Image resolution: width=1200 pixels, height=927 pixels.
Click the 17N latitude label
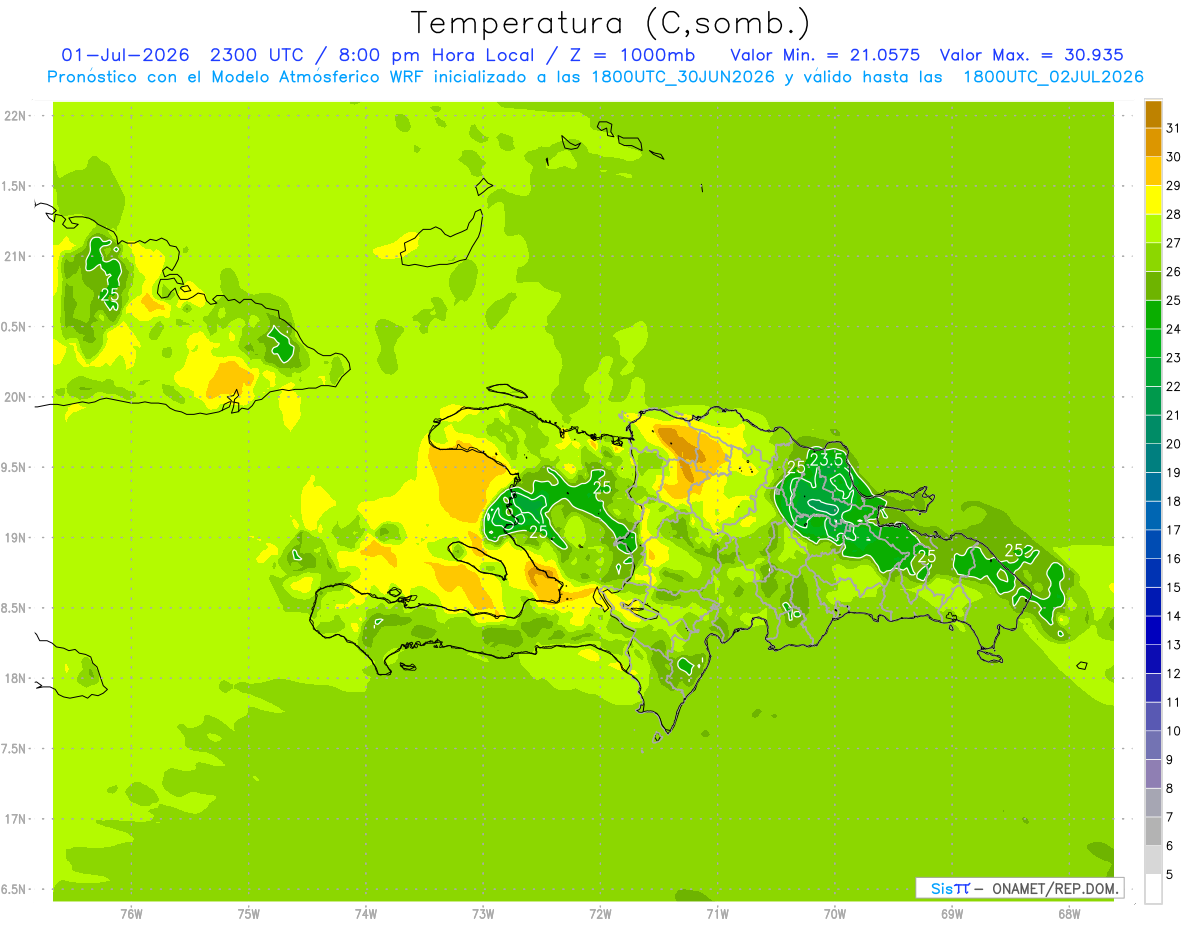15,819
